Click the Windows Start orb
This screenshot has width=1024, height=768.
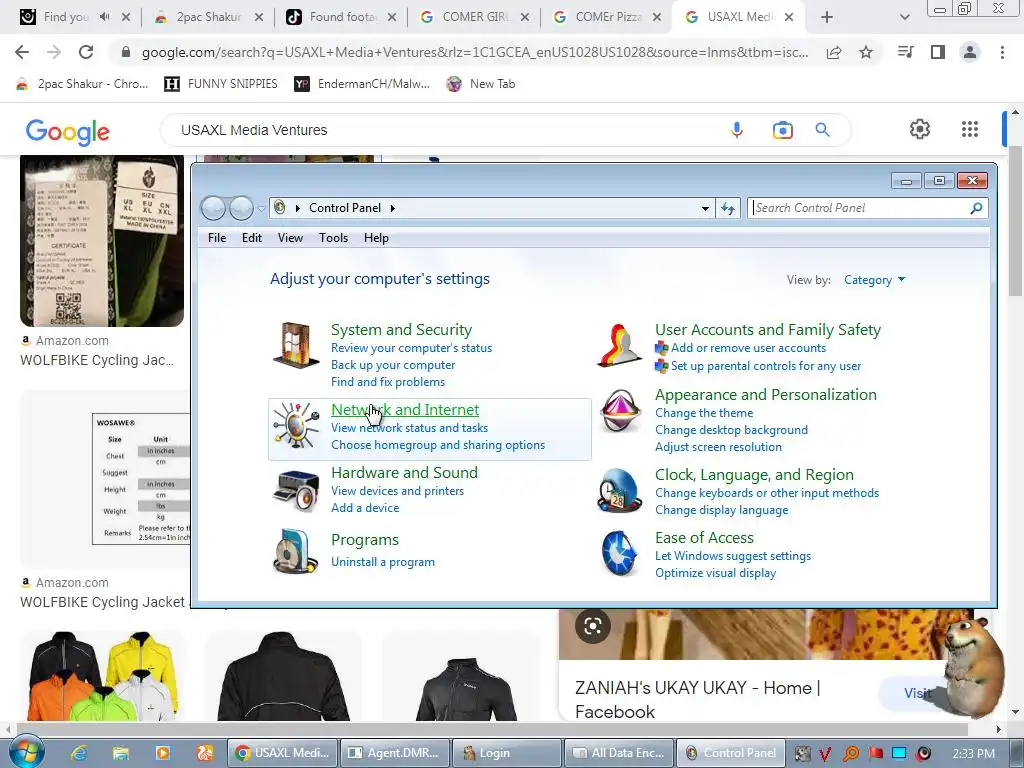[x=27, y=752]
